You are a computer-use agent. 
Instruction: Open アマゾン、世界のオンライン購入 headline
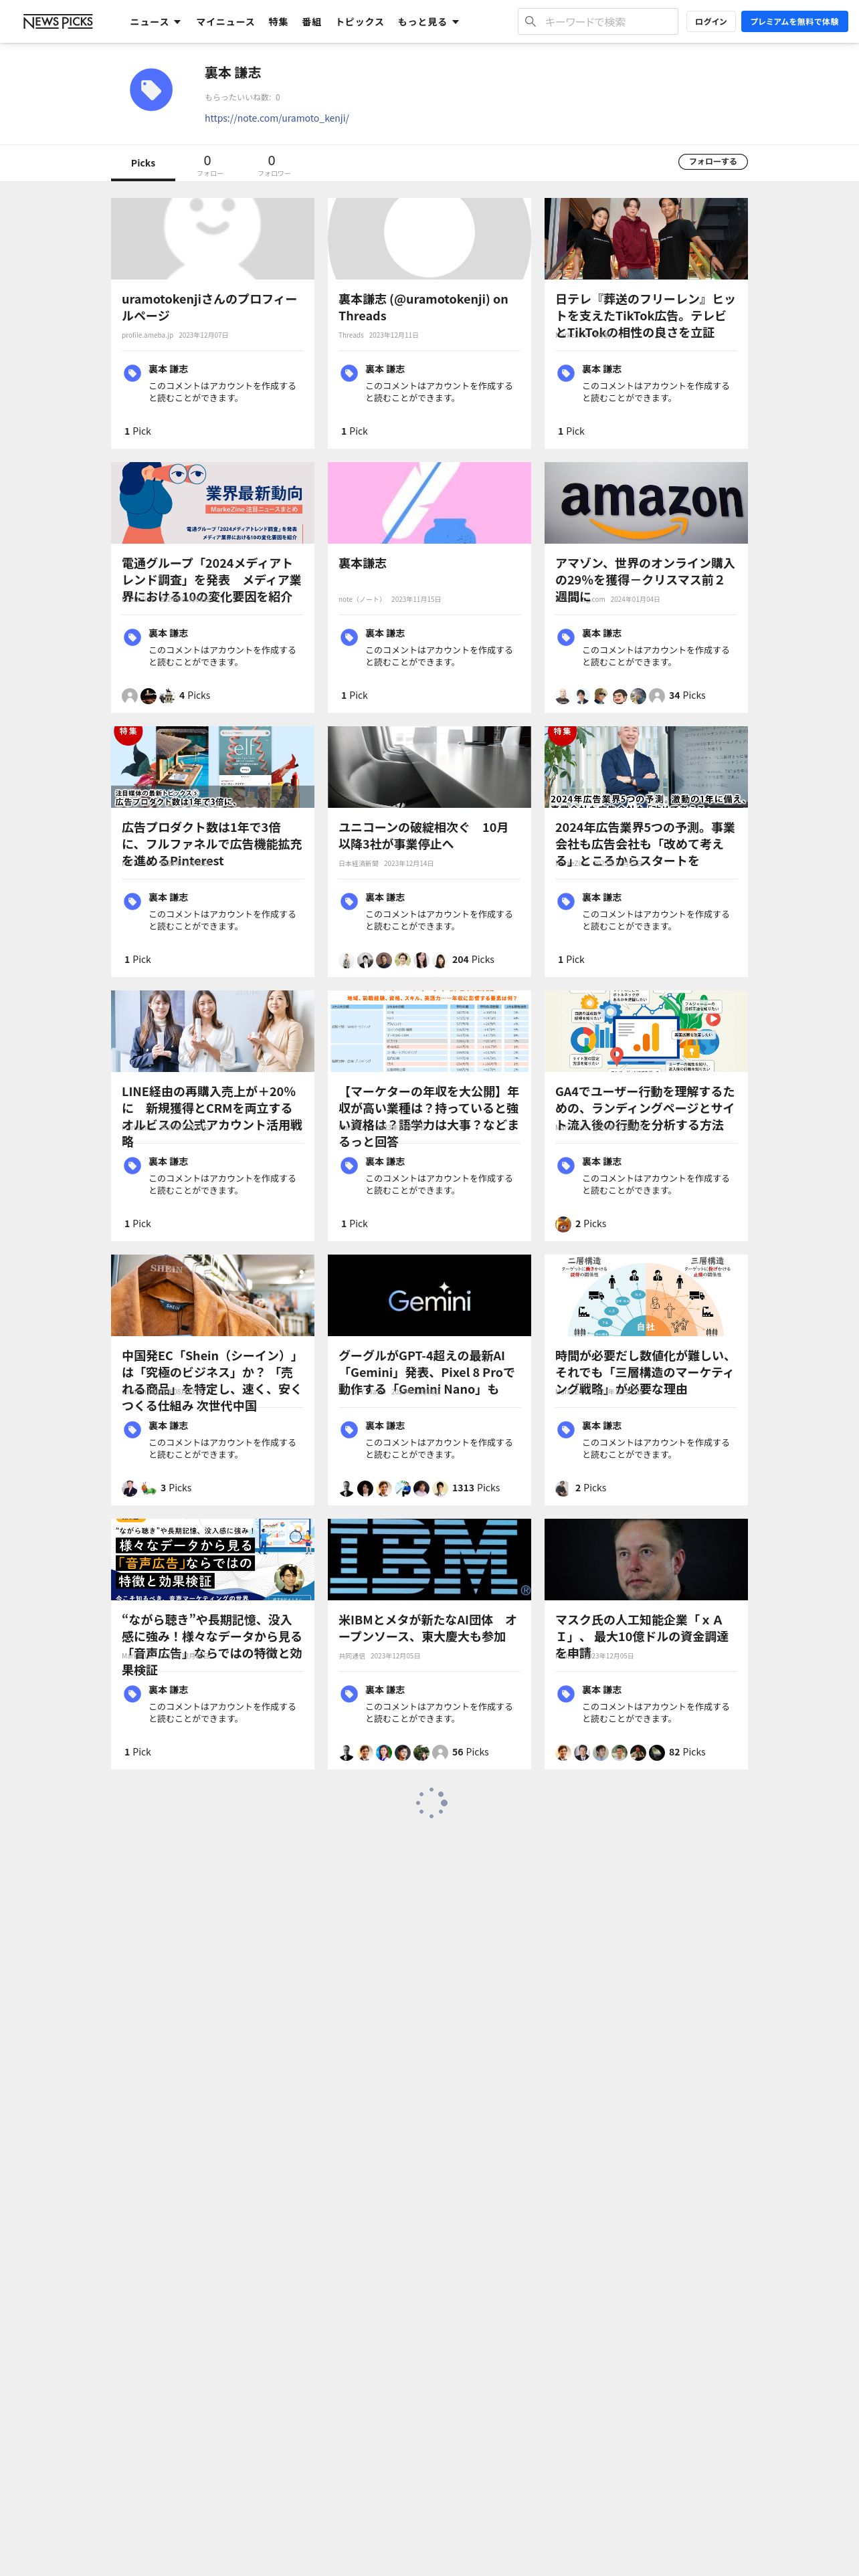pyautogui.click(x=645, y=580)
